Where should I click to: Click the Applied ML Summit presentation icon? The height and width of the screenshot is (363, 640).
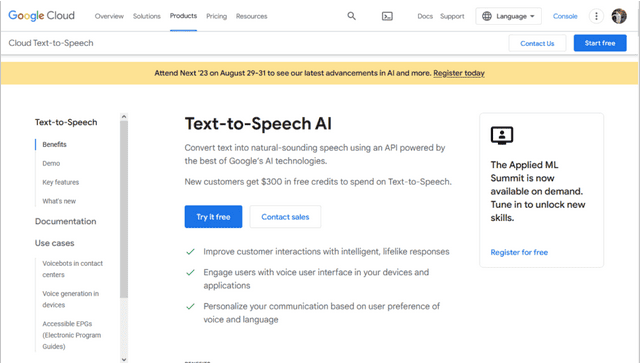[x=502, y=136]
